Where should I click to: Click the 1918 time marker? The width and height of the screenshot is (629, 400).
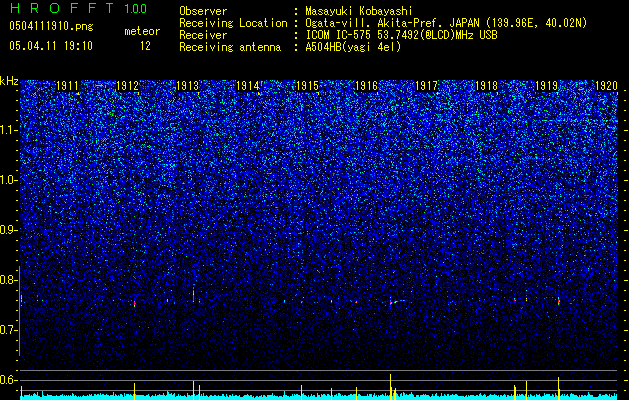point(486,86)
